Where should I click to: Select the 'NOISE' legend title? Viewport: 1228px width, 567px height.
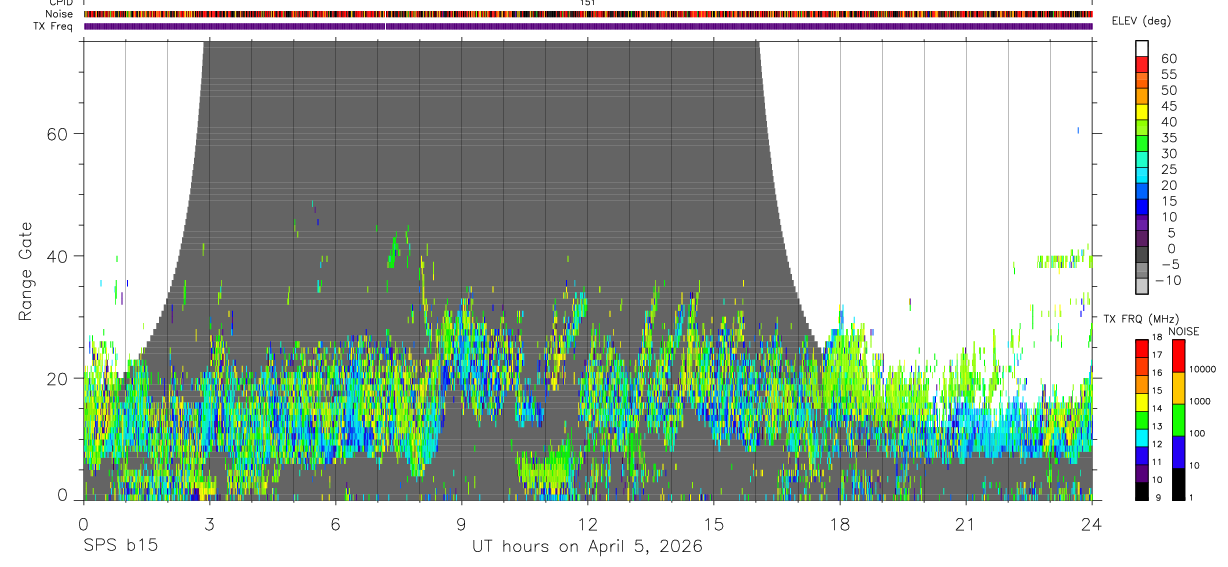coord(1183,332)
